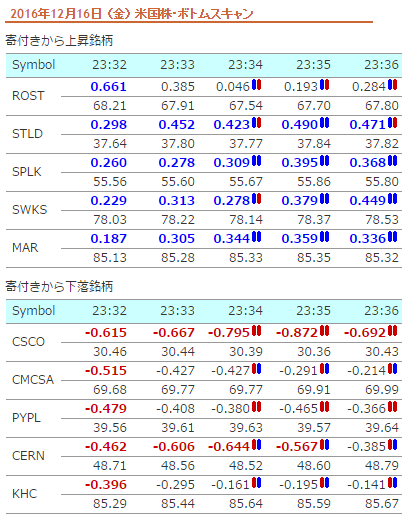Select the MAR symbol
Image resolution: width=407 pixels, height=518 pixels.
25,248
